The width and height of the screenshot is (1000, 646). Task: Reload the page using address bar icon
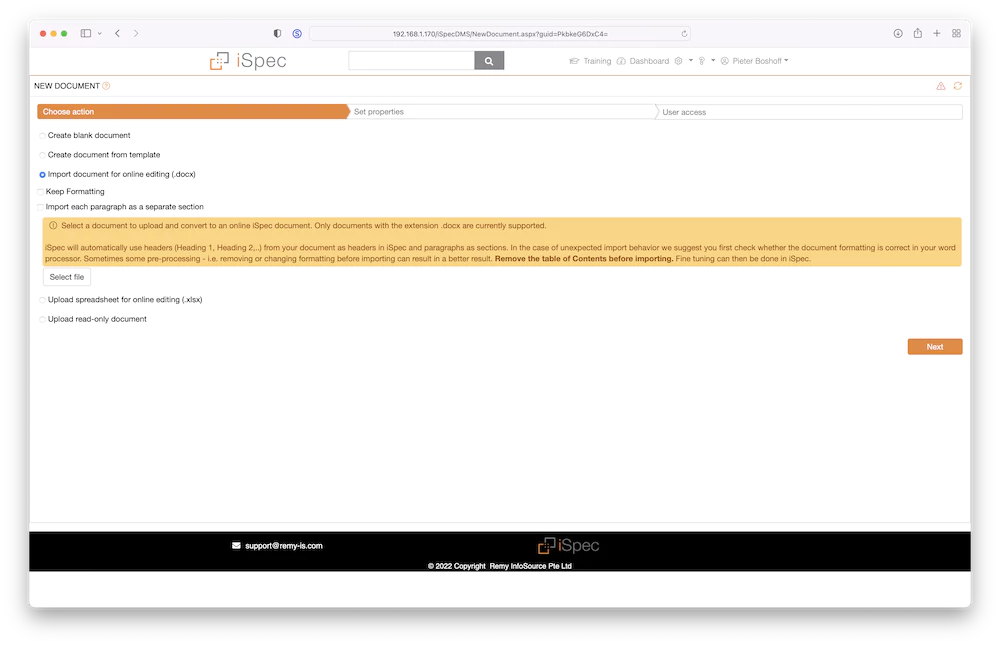[x=684, y=34]
